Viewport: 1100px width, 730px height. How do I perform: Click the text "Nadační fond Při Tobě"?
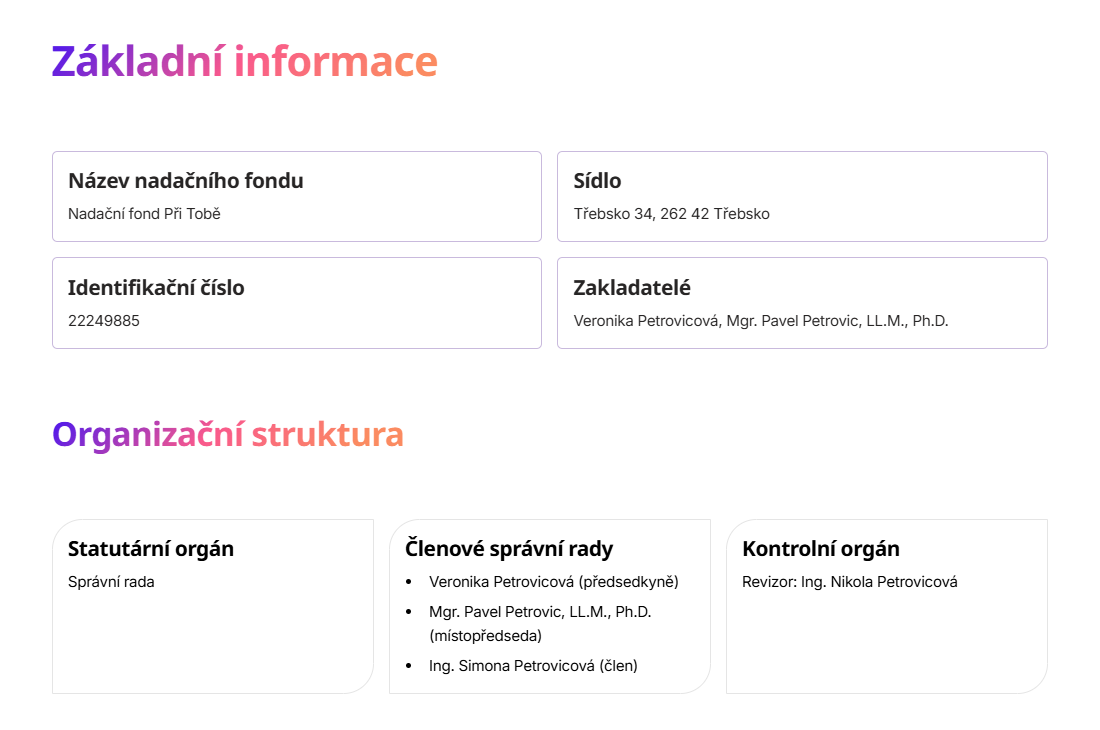(x=144, y=214)
